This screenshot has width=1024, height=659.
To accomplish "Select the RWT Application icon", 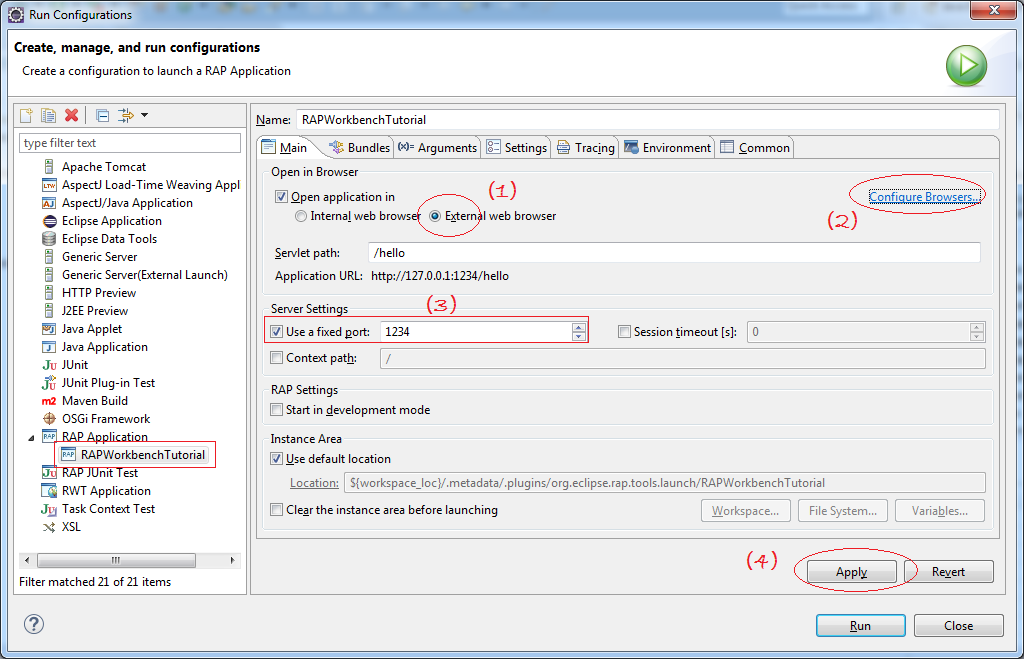I will pos(49,490).
